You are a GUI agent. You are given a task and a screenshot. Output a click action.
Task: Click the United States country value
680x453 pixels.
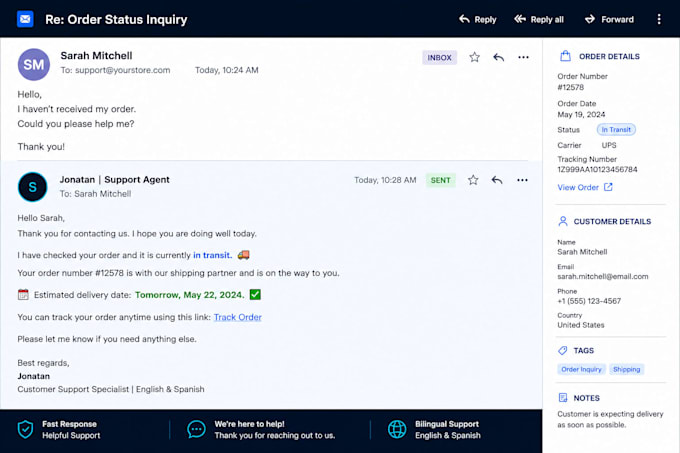[581, 325]
